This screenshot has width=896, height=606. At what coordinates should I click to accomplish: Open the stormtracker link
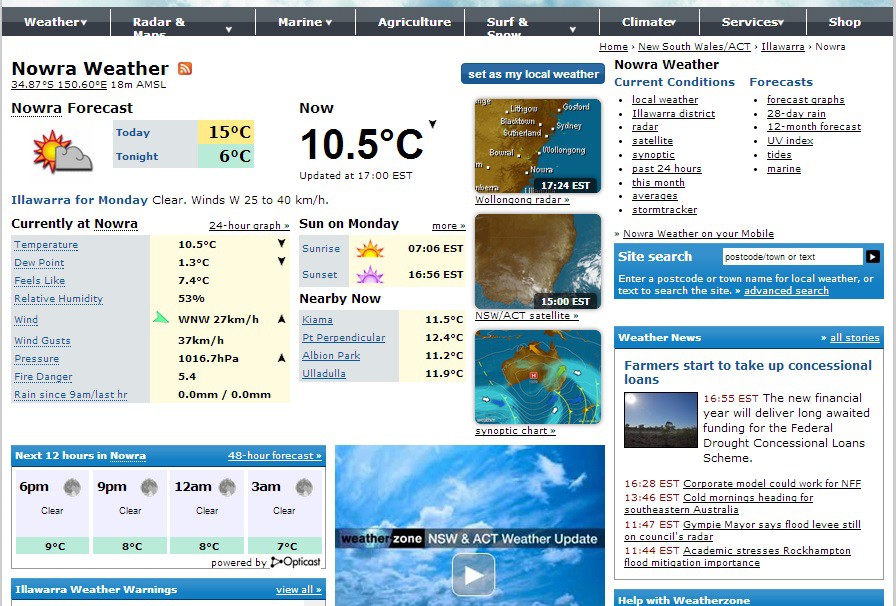pyautogui.click(x=664, y=210)
